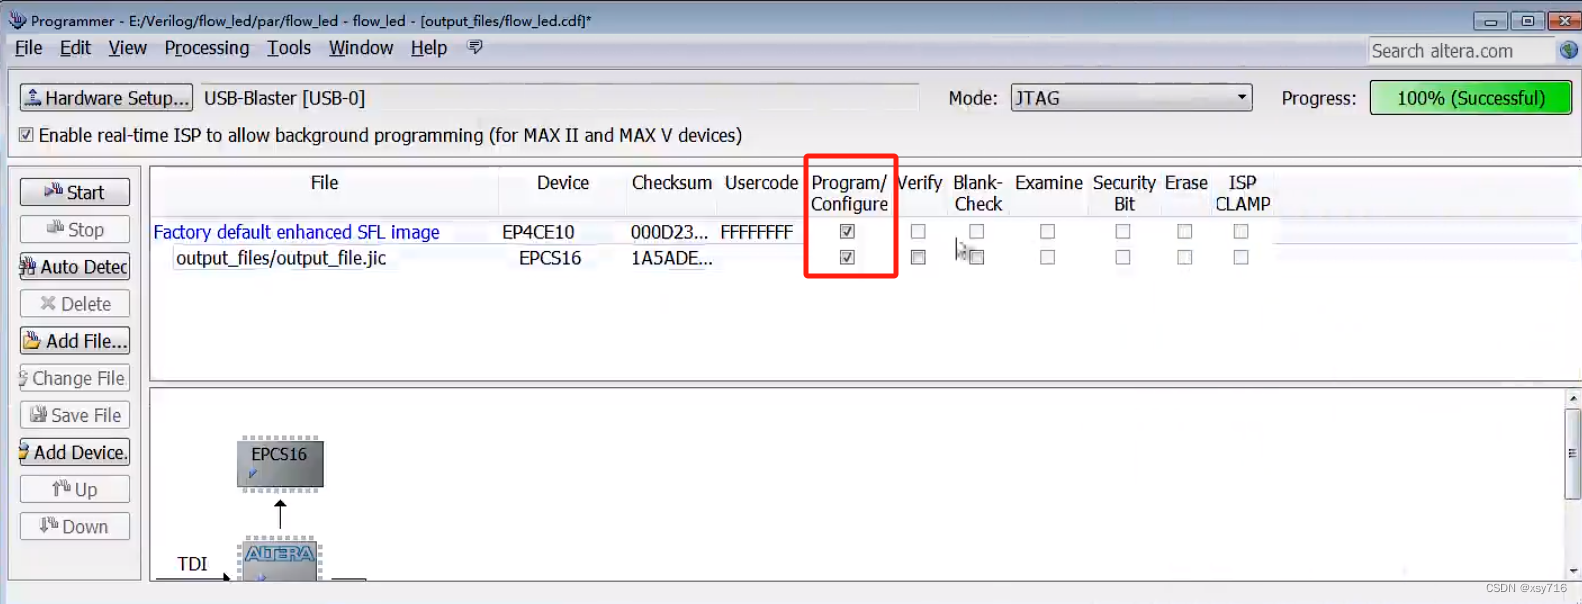This screenshot has height=604, width=1582.
Task: Click the globe icon by the search box
Action: (1569, 50)
